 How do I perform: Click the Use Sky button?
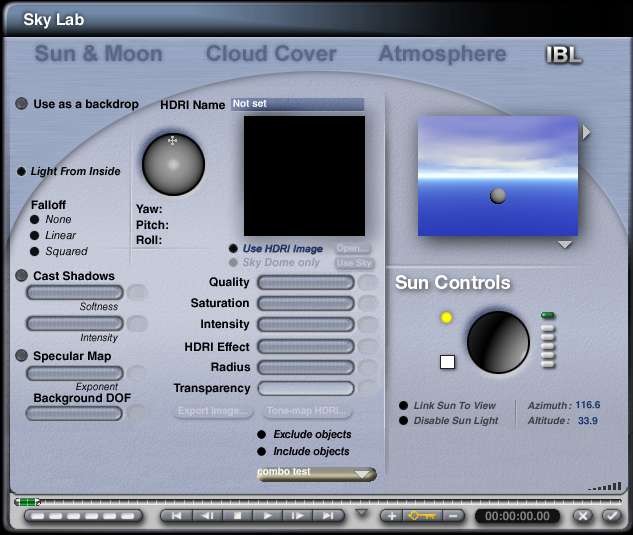(x=353, y=263)
